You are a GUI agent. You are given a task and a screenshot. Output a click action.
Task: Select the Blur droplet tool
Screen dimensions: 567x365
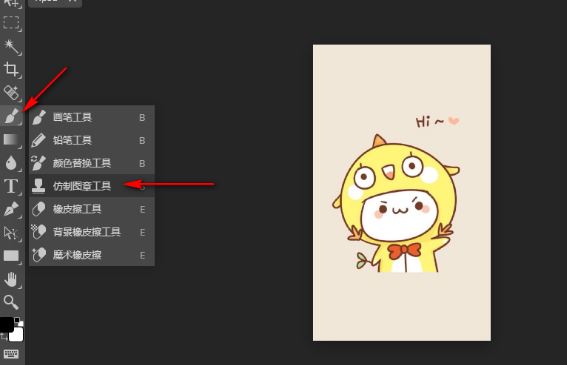coord(11,163)
